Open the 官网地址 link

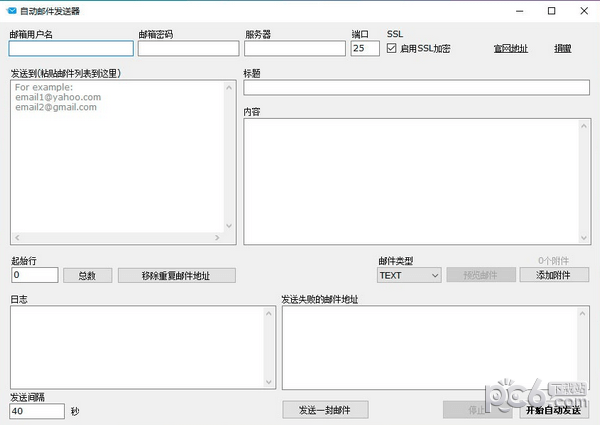pyautogui.click(x=510, y=49)
